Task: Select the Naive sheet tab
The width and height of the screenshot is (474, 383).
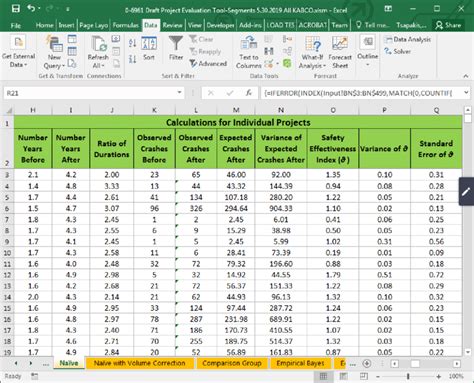Action: [x=69, y=363]
